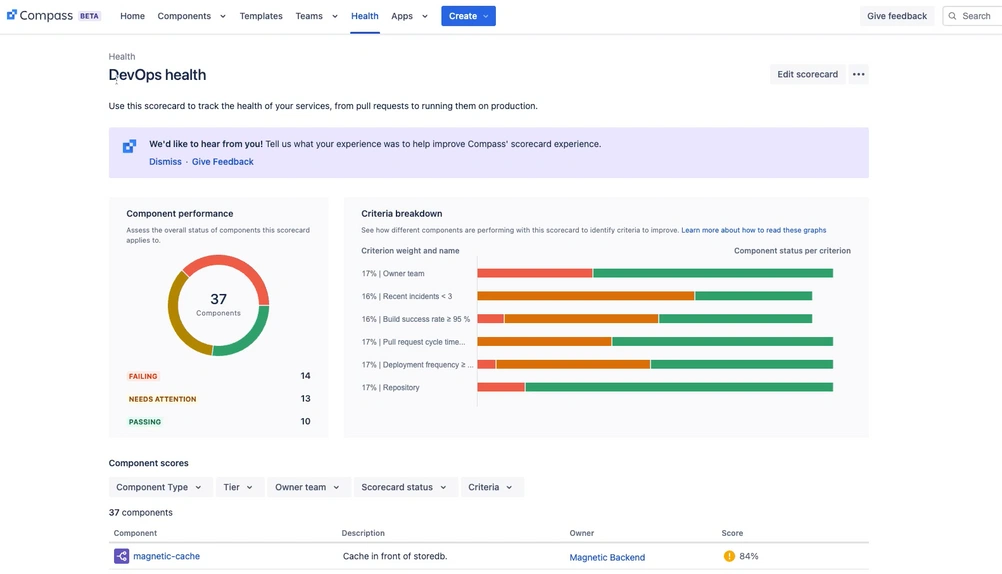This screenshot has height=574, width=1002.
Task: Click the green bar for Repository criterion
Action: [678, 387]
